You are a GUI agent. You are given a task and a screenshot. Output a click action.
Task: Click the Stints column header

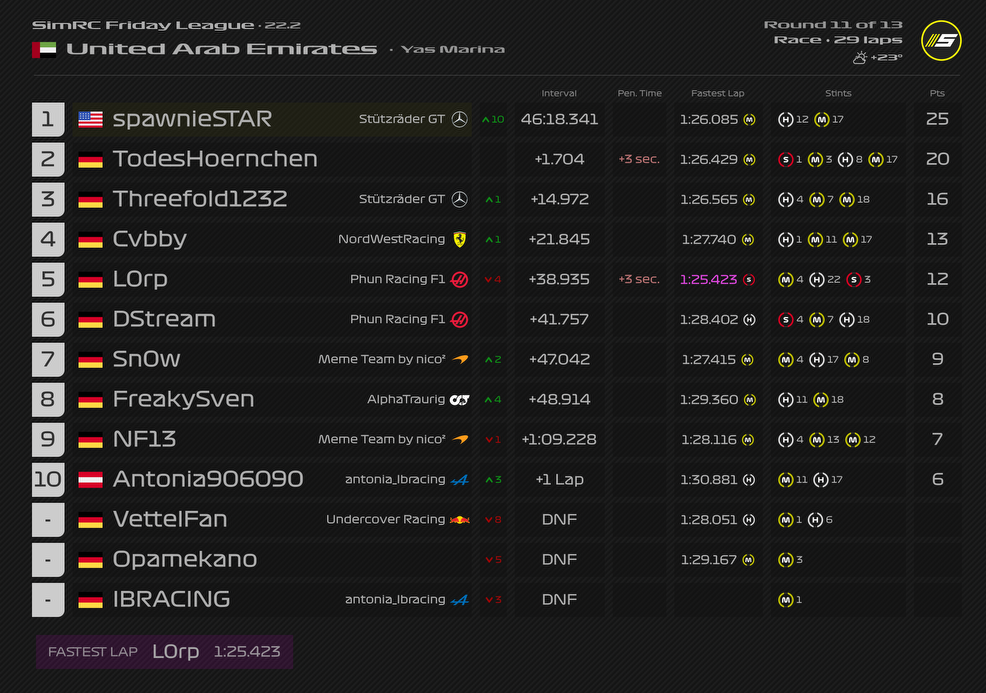(838, 93)
